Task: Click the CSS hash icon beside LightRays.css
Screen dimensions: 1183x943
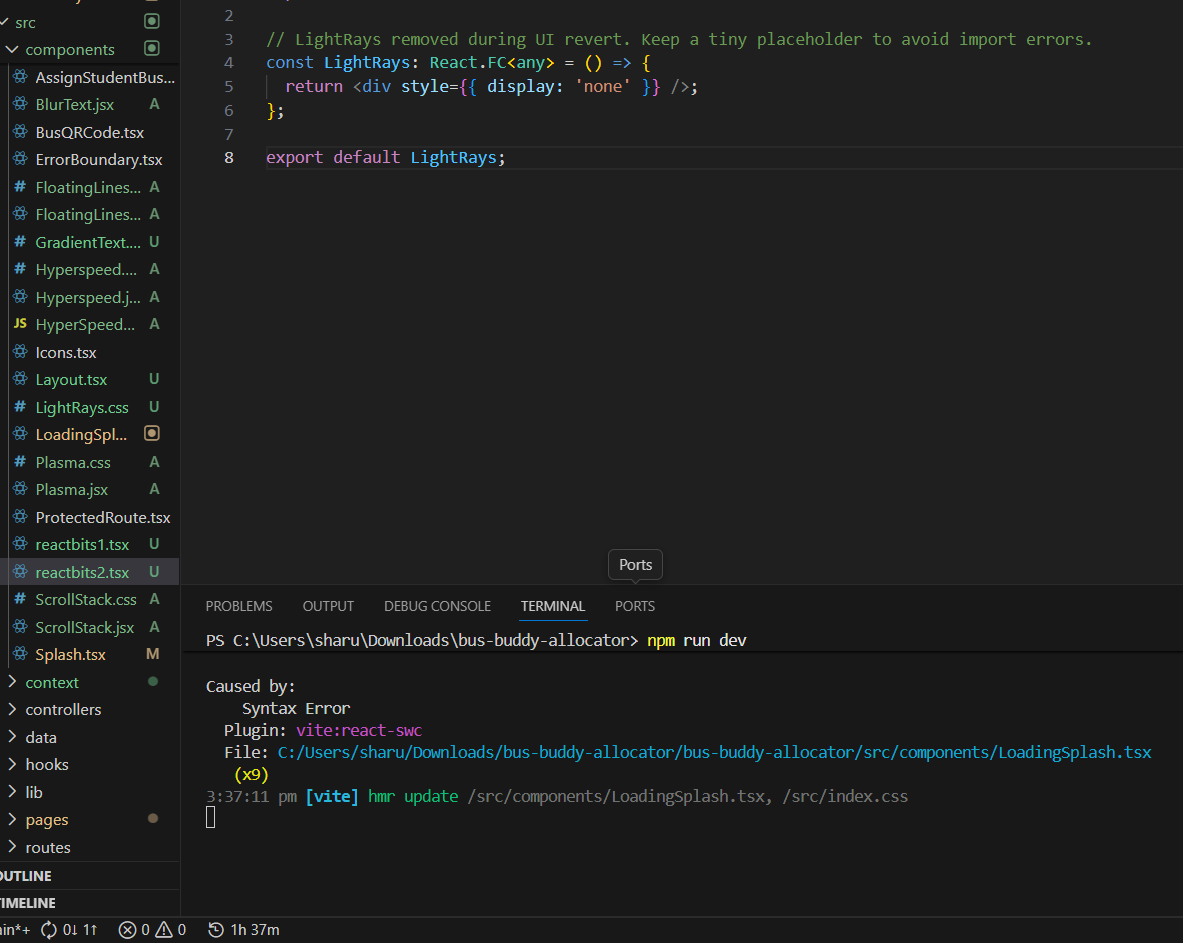Action: coord(20,407)
